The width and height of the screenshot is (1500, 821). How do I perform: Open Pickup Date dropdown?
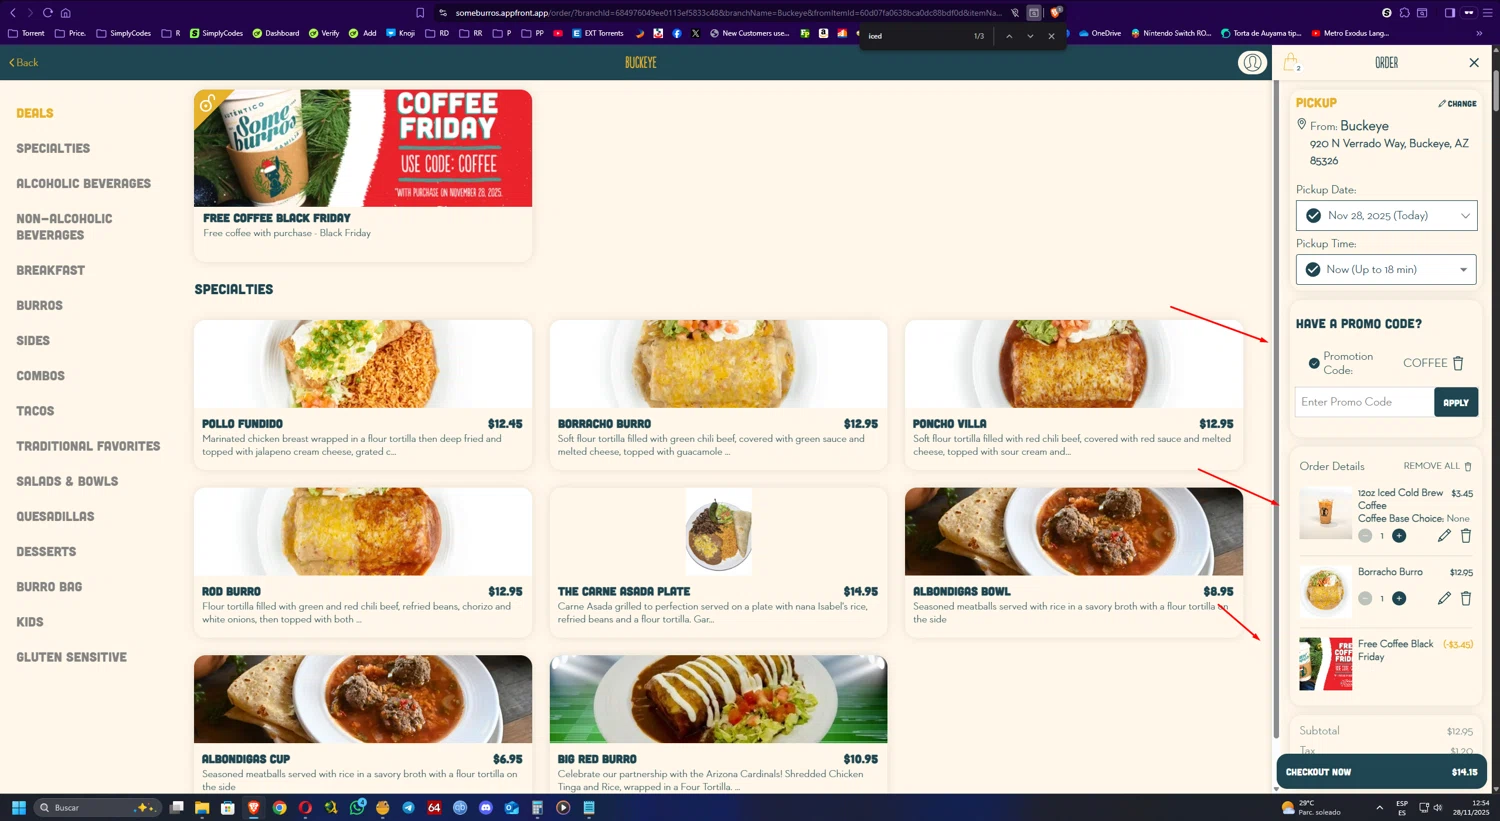1386,216
